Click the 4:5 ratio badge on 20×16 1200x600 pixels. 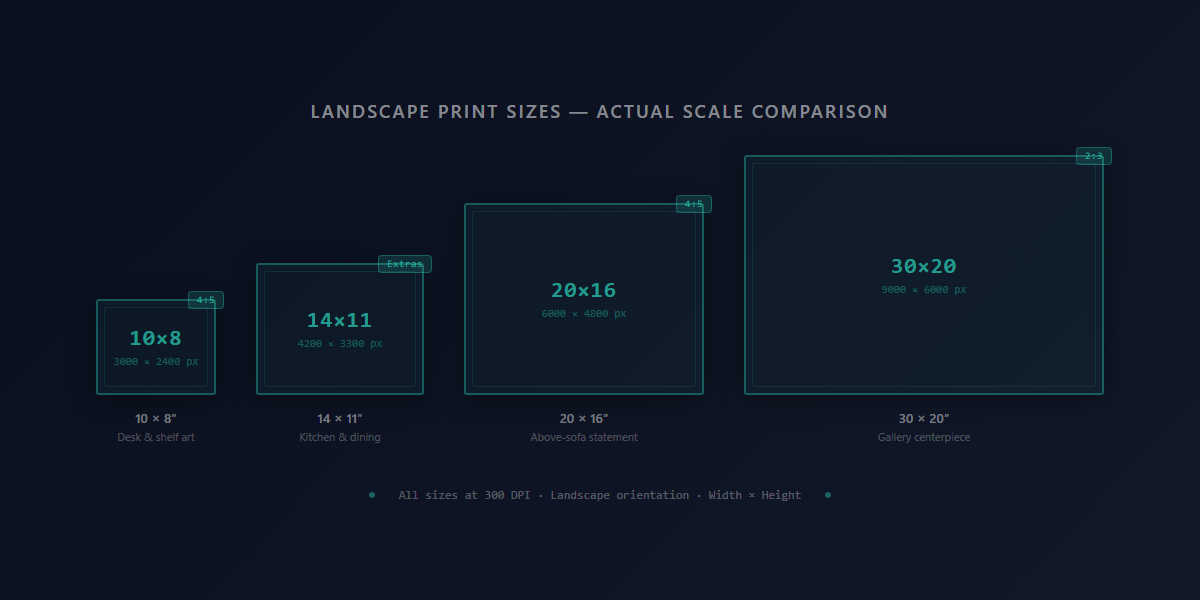click(x=693, y=203)
